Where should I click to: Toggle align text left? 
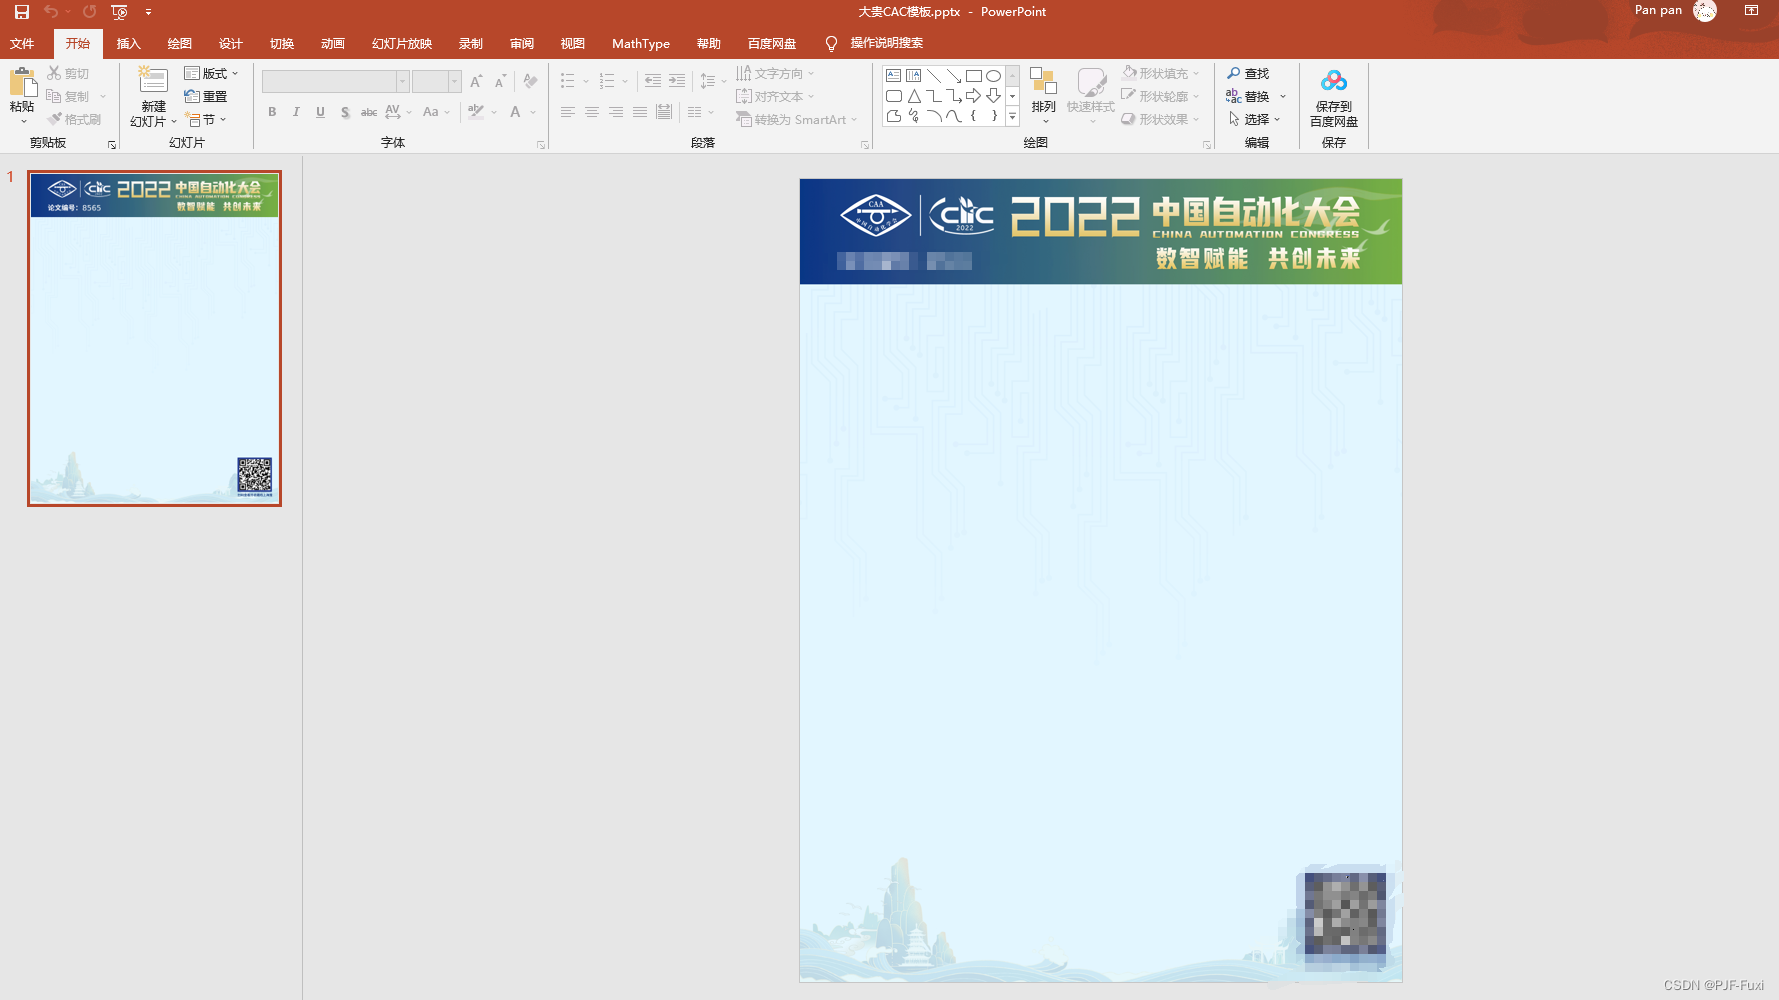[568, 112]
